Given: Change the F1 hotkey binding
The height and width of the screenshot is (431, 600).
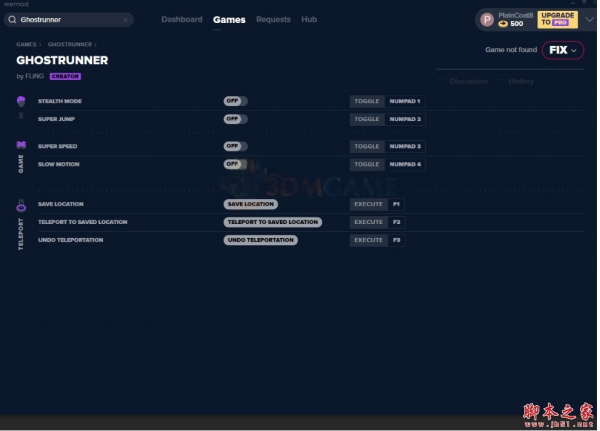Looking at the screenshot, I should 396,204.
